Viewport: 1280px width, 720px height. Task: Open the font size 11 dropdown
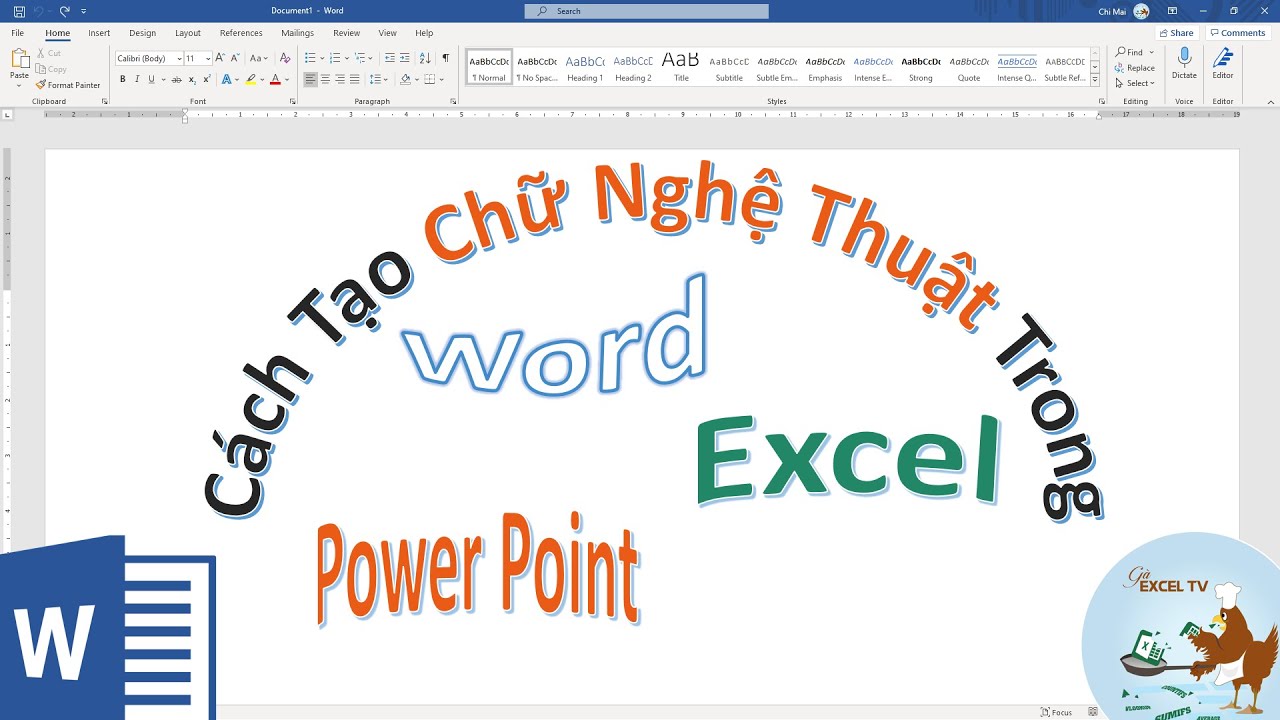coord(208,59)
